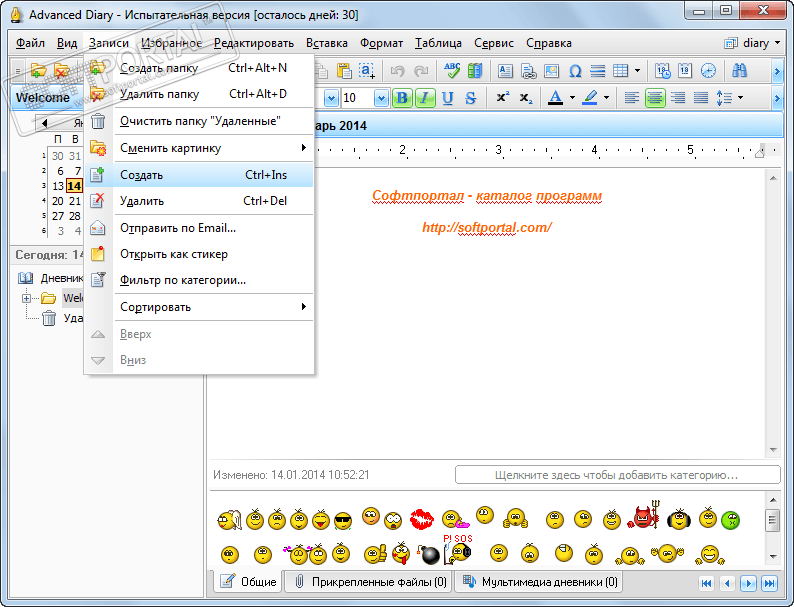Viewport: 794px width, 607px height.
Task: Switch to Мультимедиа дневники tab
Action: coord(540,582)
